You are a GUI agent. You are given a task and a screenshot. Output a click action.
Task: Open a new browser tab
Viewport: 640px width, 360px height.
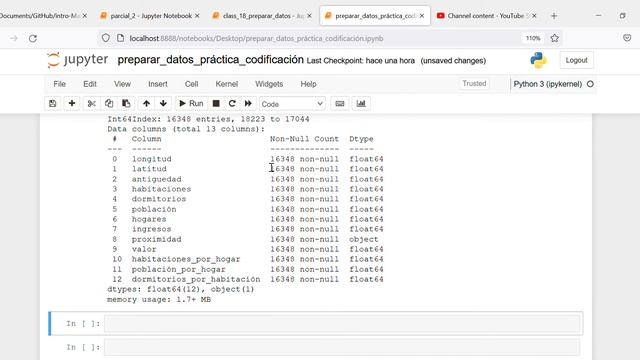coord(554,16)
